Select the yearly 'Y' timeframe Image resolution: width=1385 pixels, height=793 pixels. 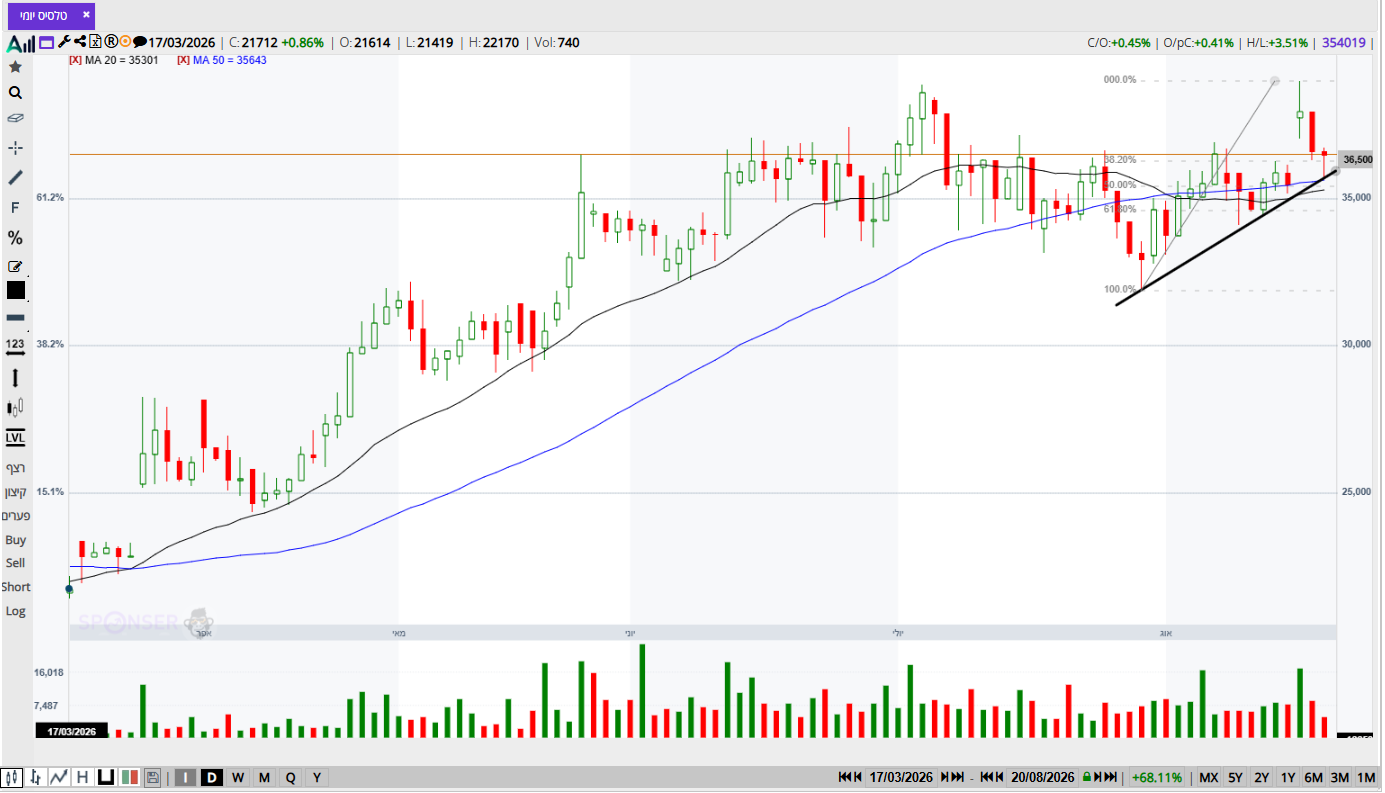tap(316, 777)
